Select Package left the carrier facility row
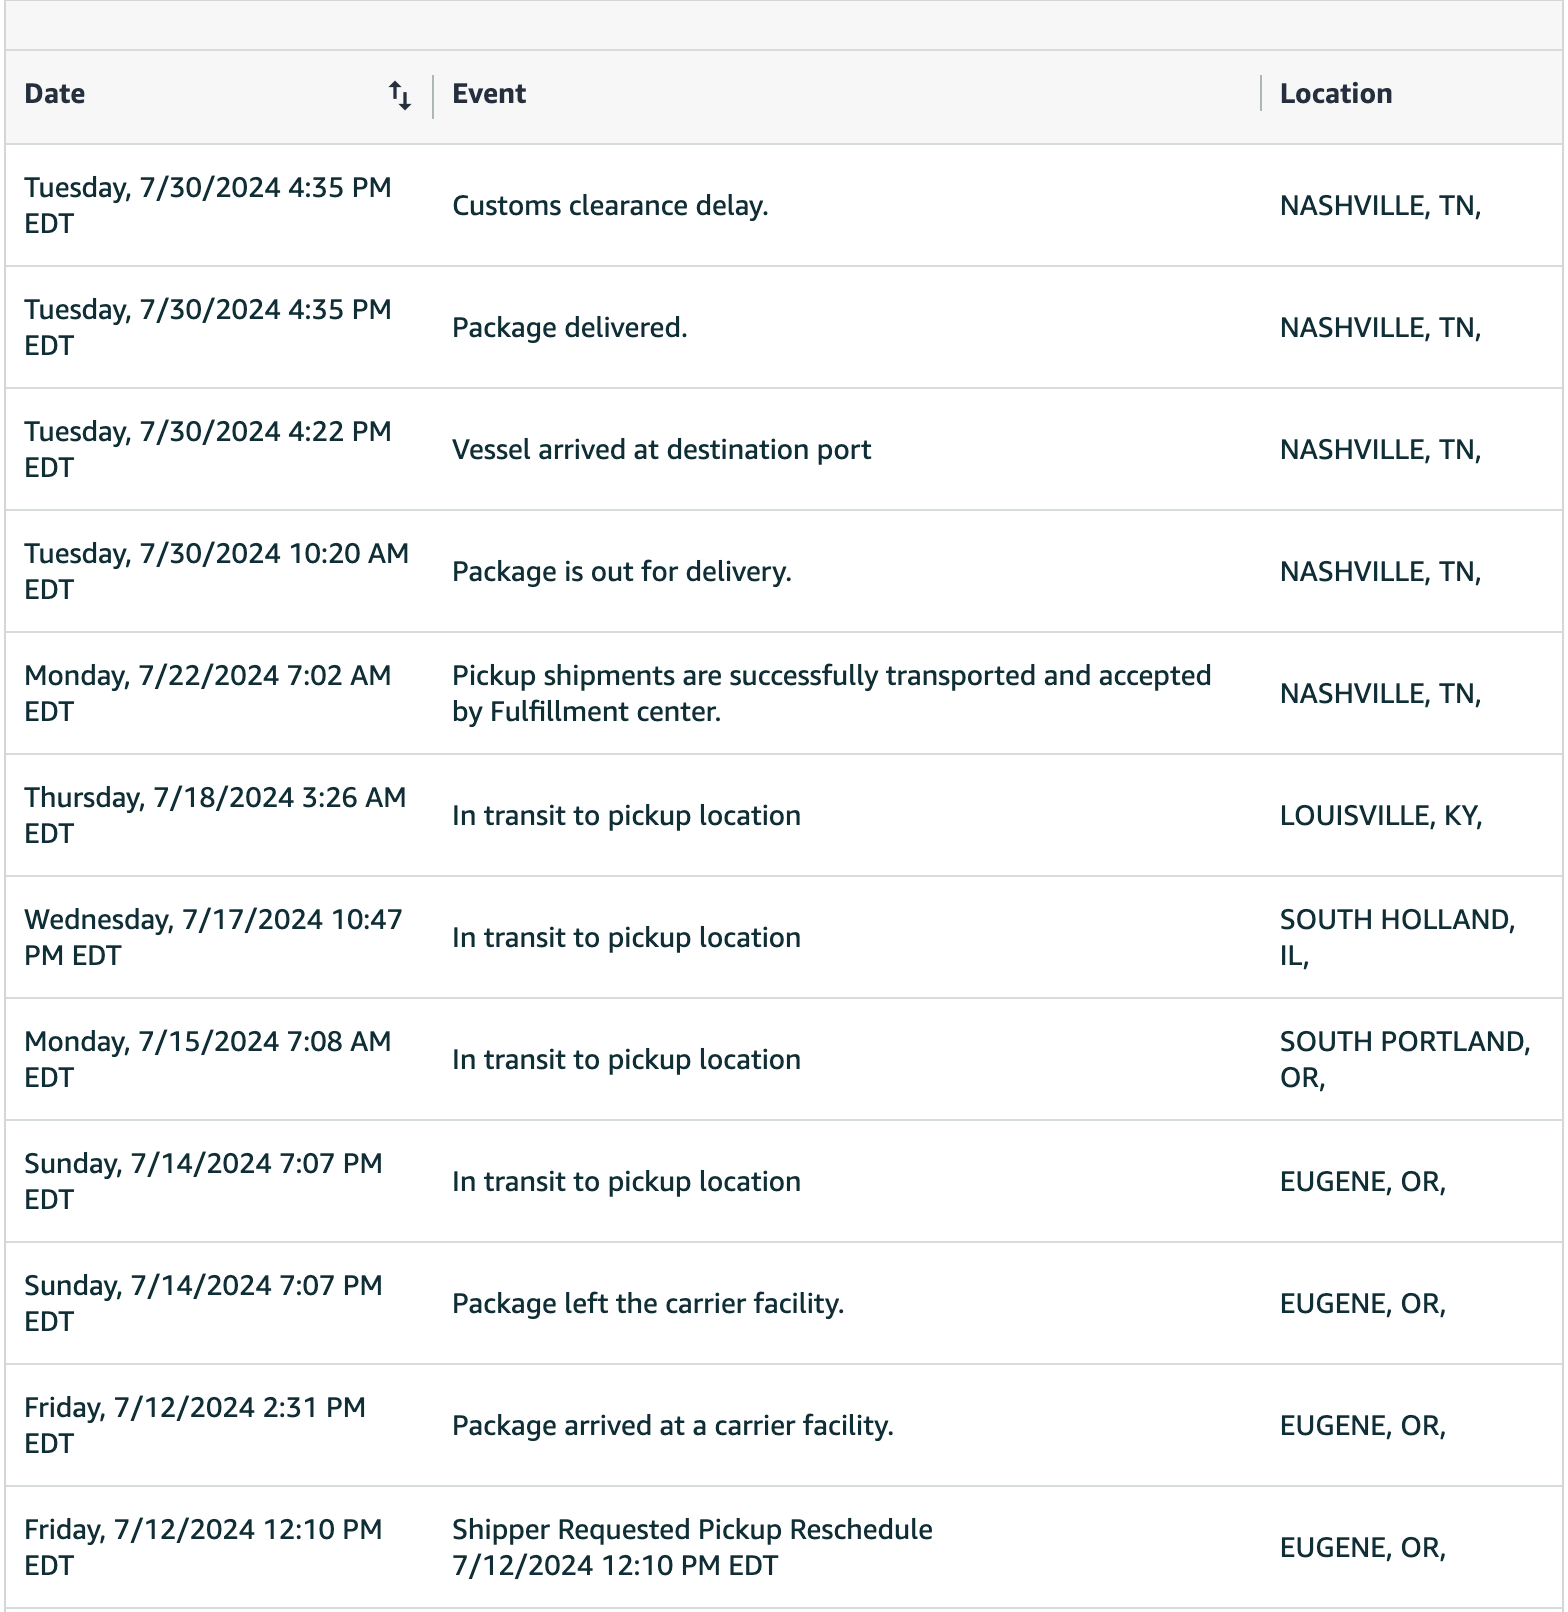The image size is (1568, 1612). point(648,1304)
